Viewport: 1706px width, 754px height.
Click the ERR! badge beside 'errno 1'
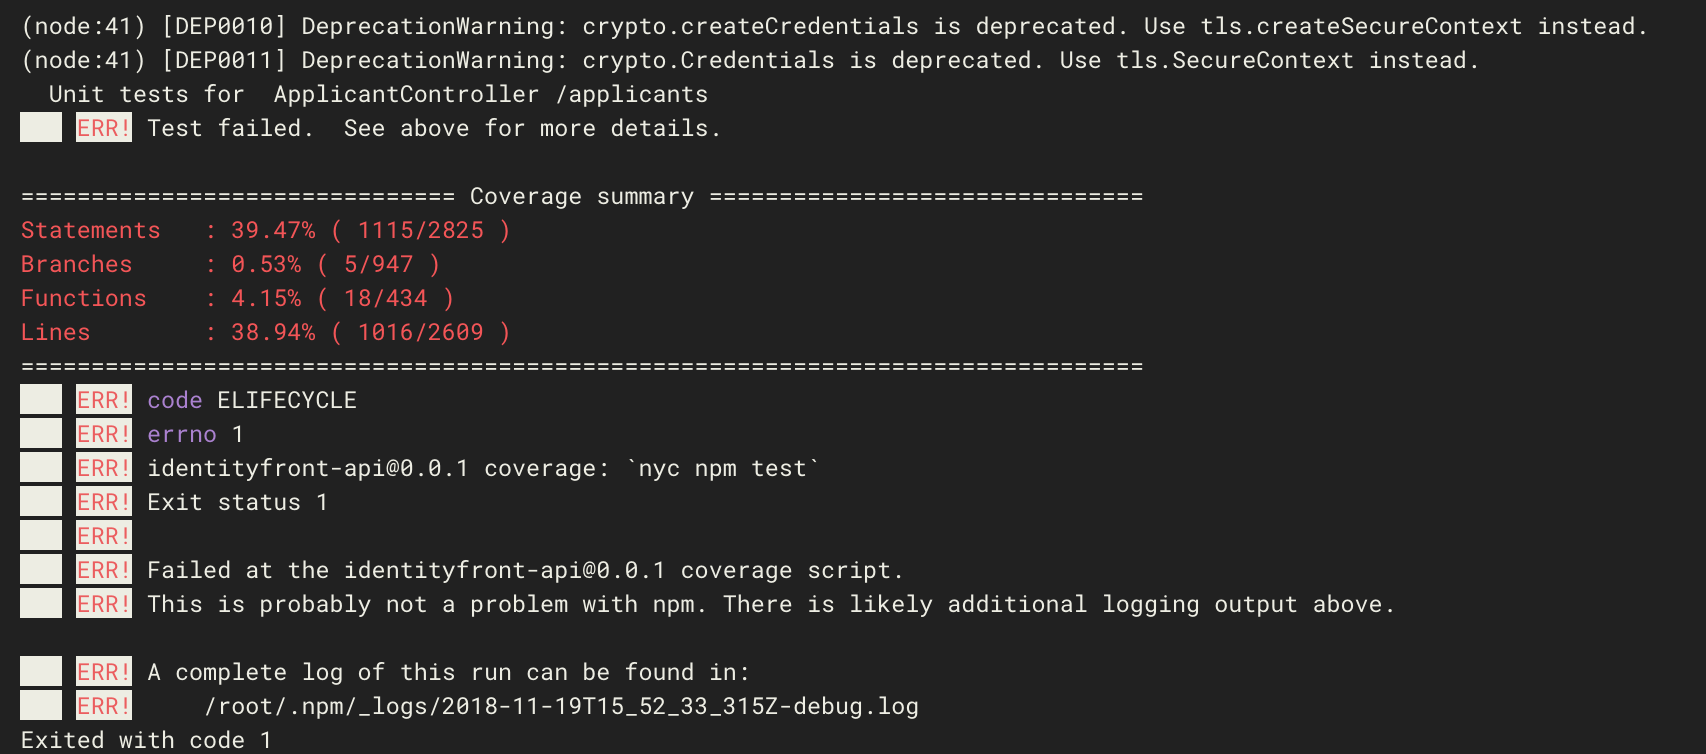click(x=104, y=434)
